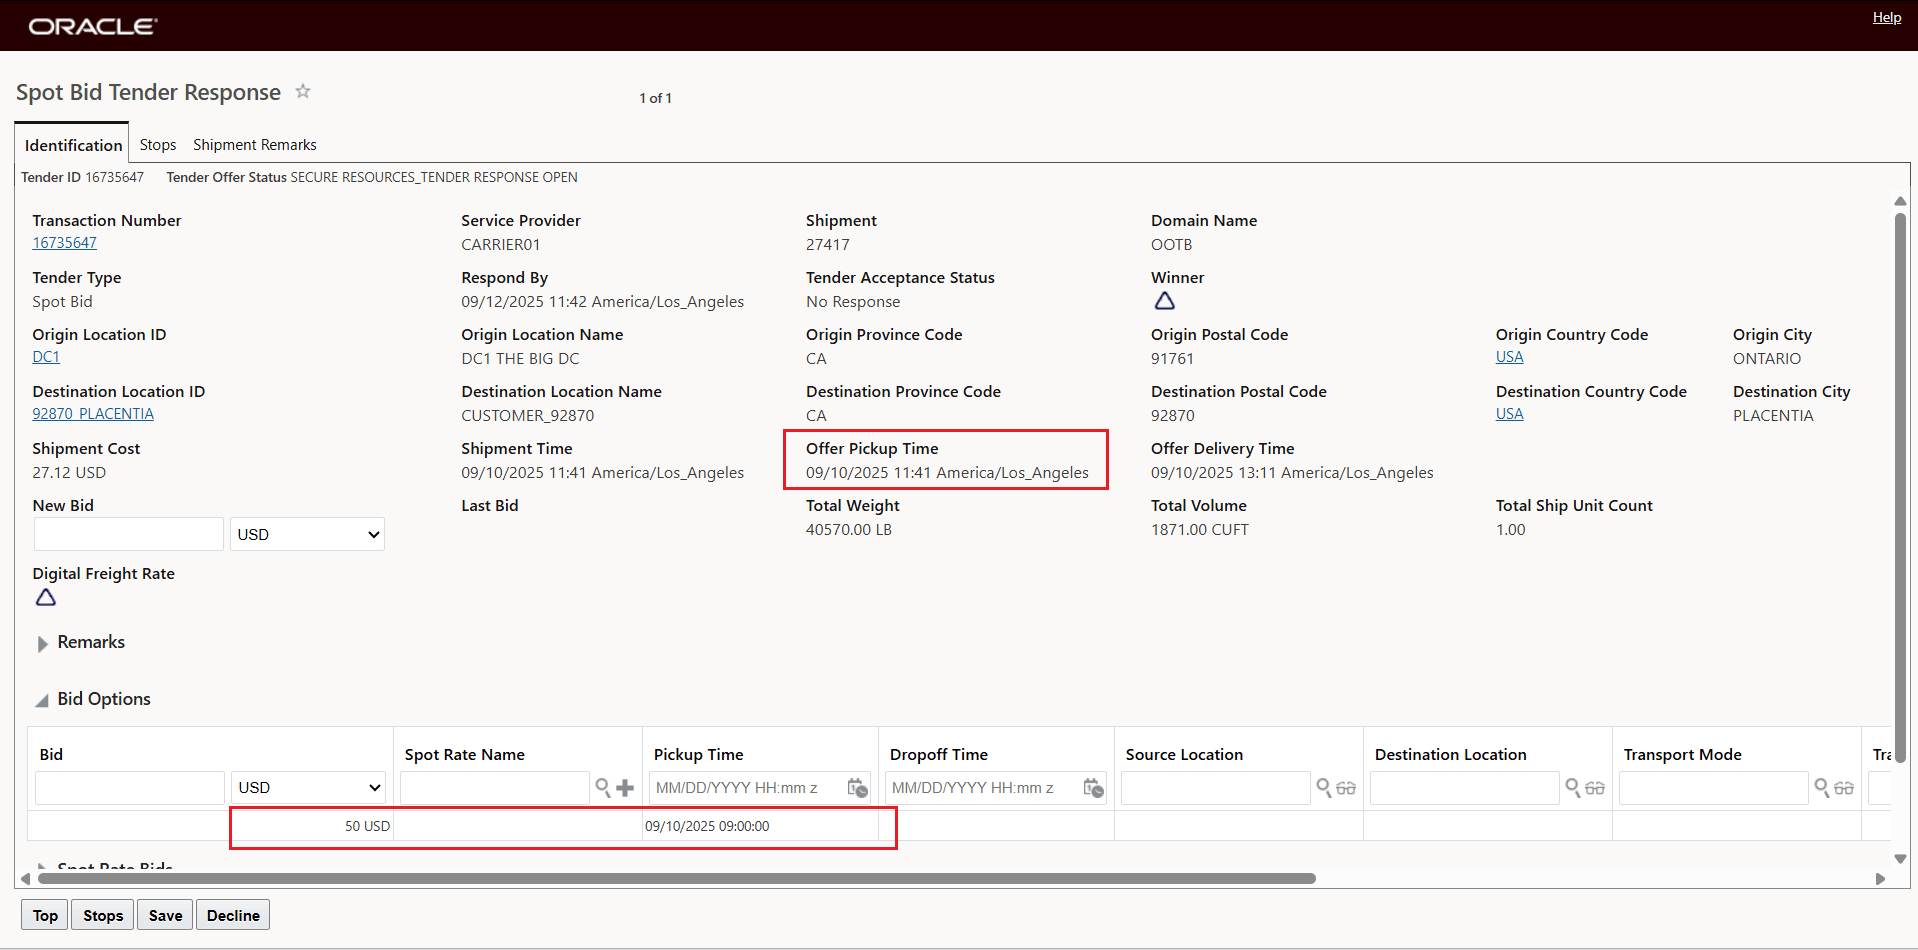Click the Source Location search magnifier
This screenshot has width=1918, height=950.
point(1325,788)
